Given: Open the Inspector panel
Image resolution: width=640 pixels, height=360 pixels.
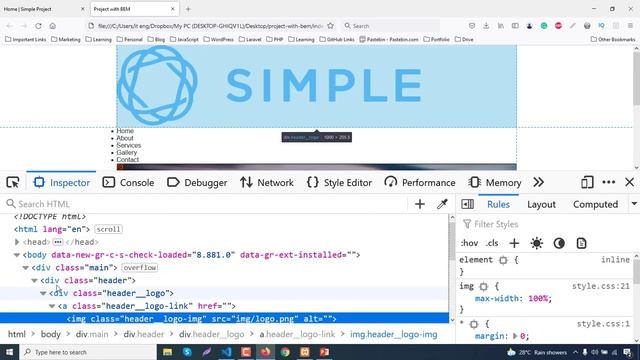Looking at the screenshot, I should point(62,182).
